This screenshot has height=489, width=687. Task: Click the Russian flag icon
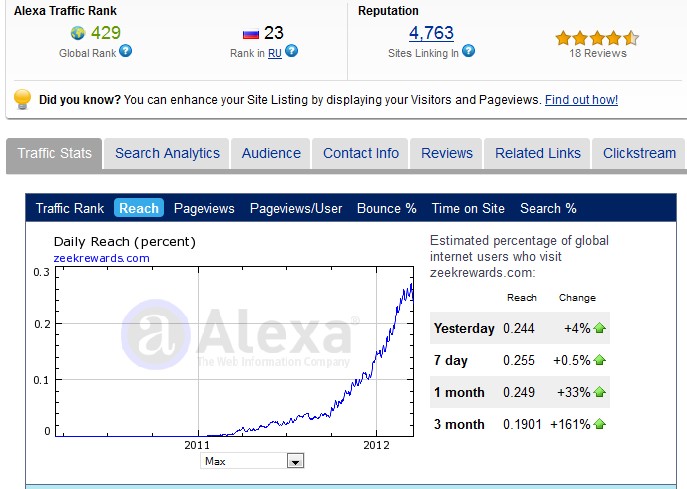(x=251, y=34)
